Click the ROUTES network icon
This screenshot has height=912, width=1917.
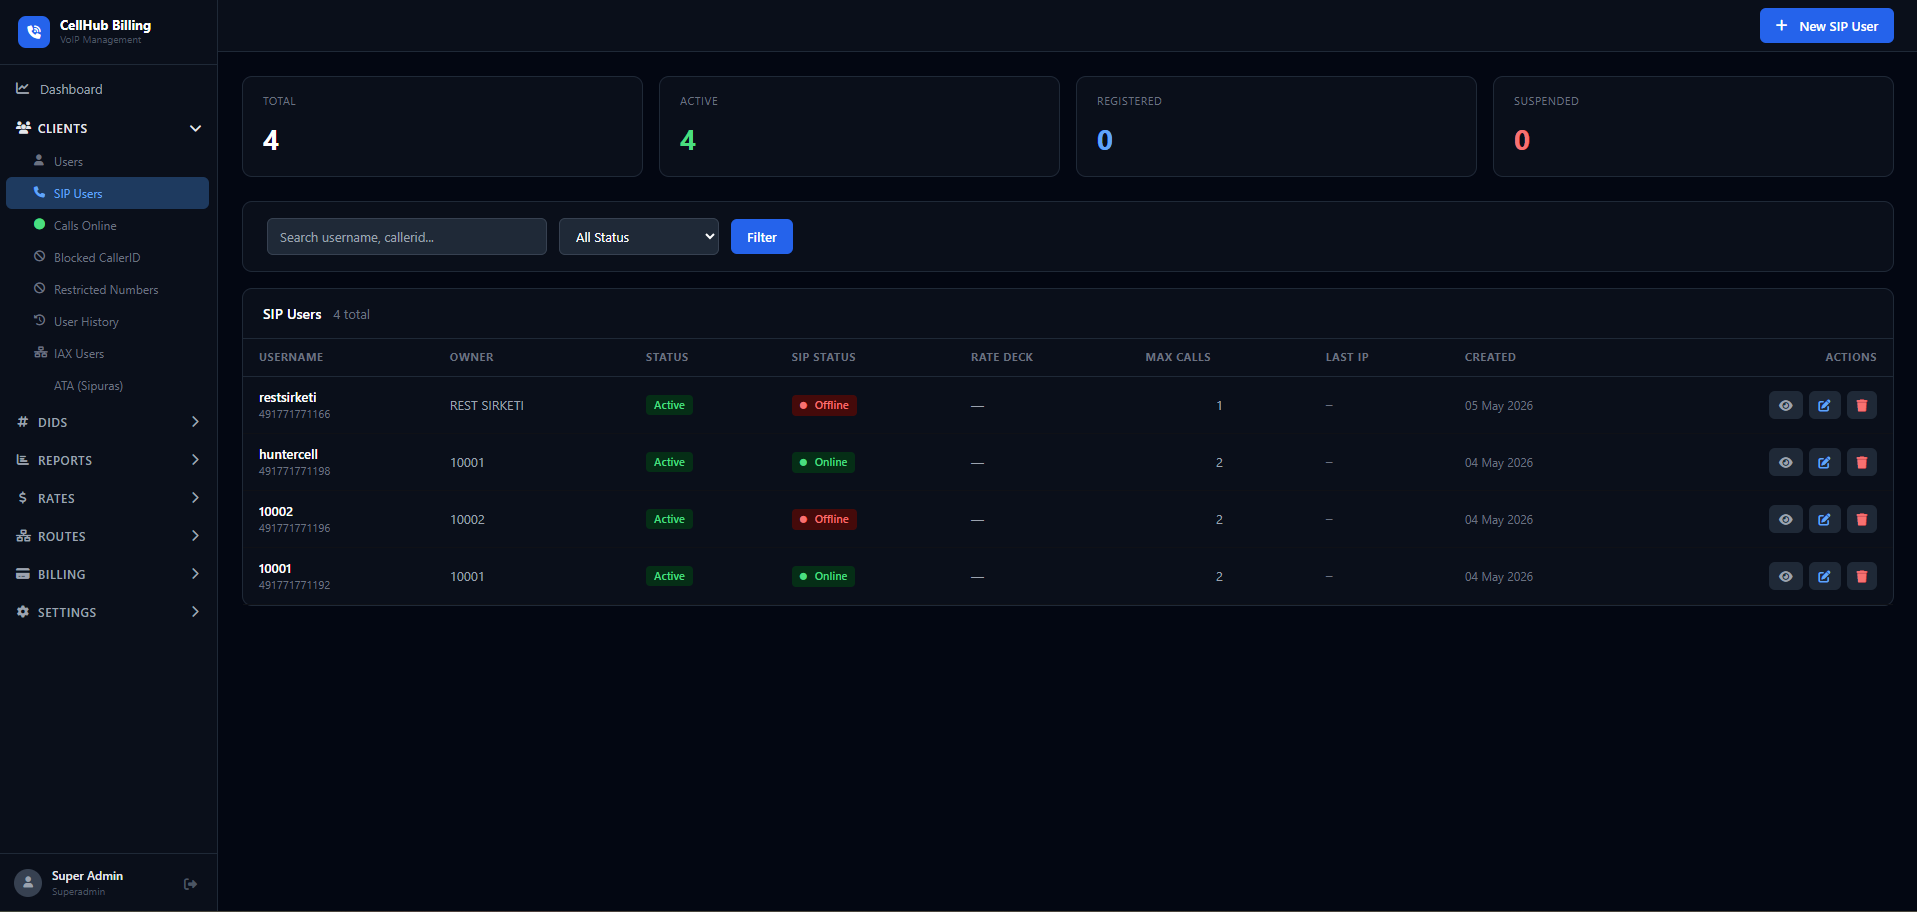tap(23, 536)
